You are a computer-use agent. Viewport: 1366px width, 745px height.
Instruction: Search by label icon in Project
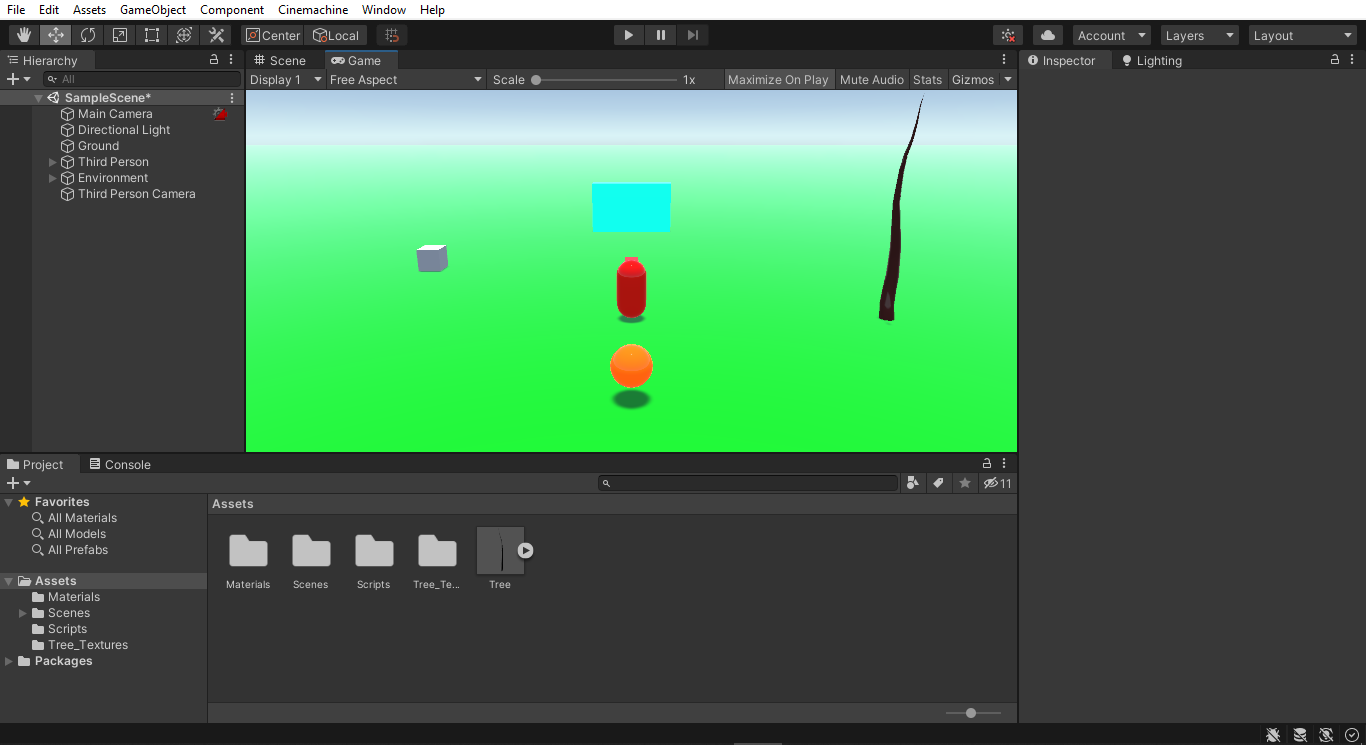coord(938,483)
